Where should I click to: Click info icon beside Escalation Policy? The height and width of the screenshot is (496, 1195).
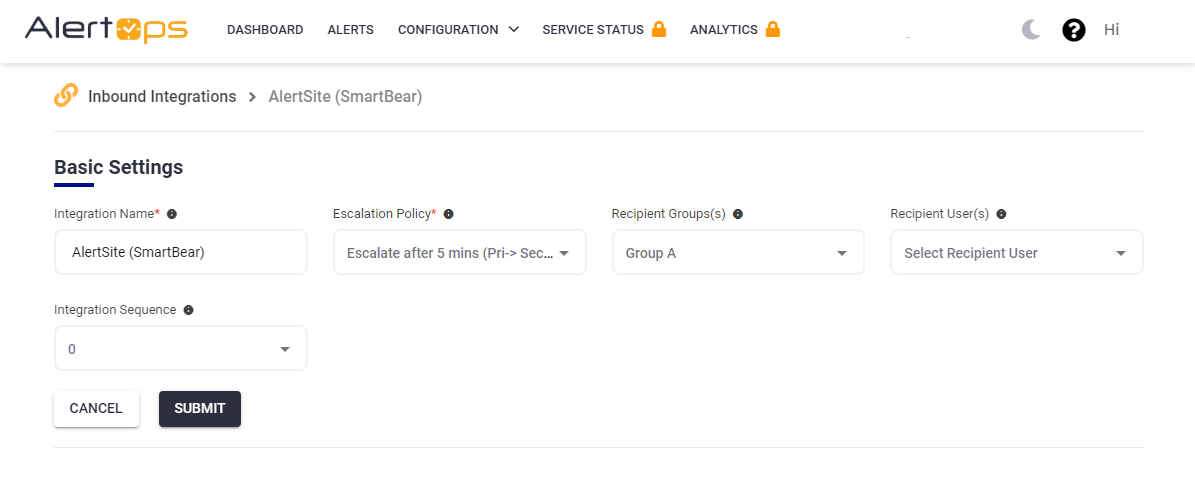[449, 214]
